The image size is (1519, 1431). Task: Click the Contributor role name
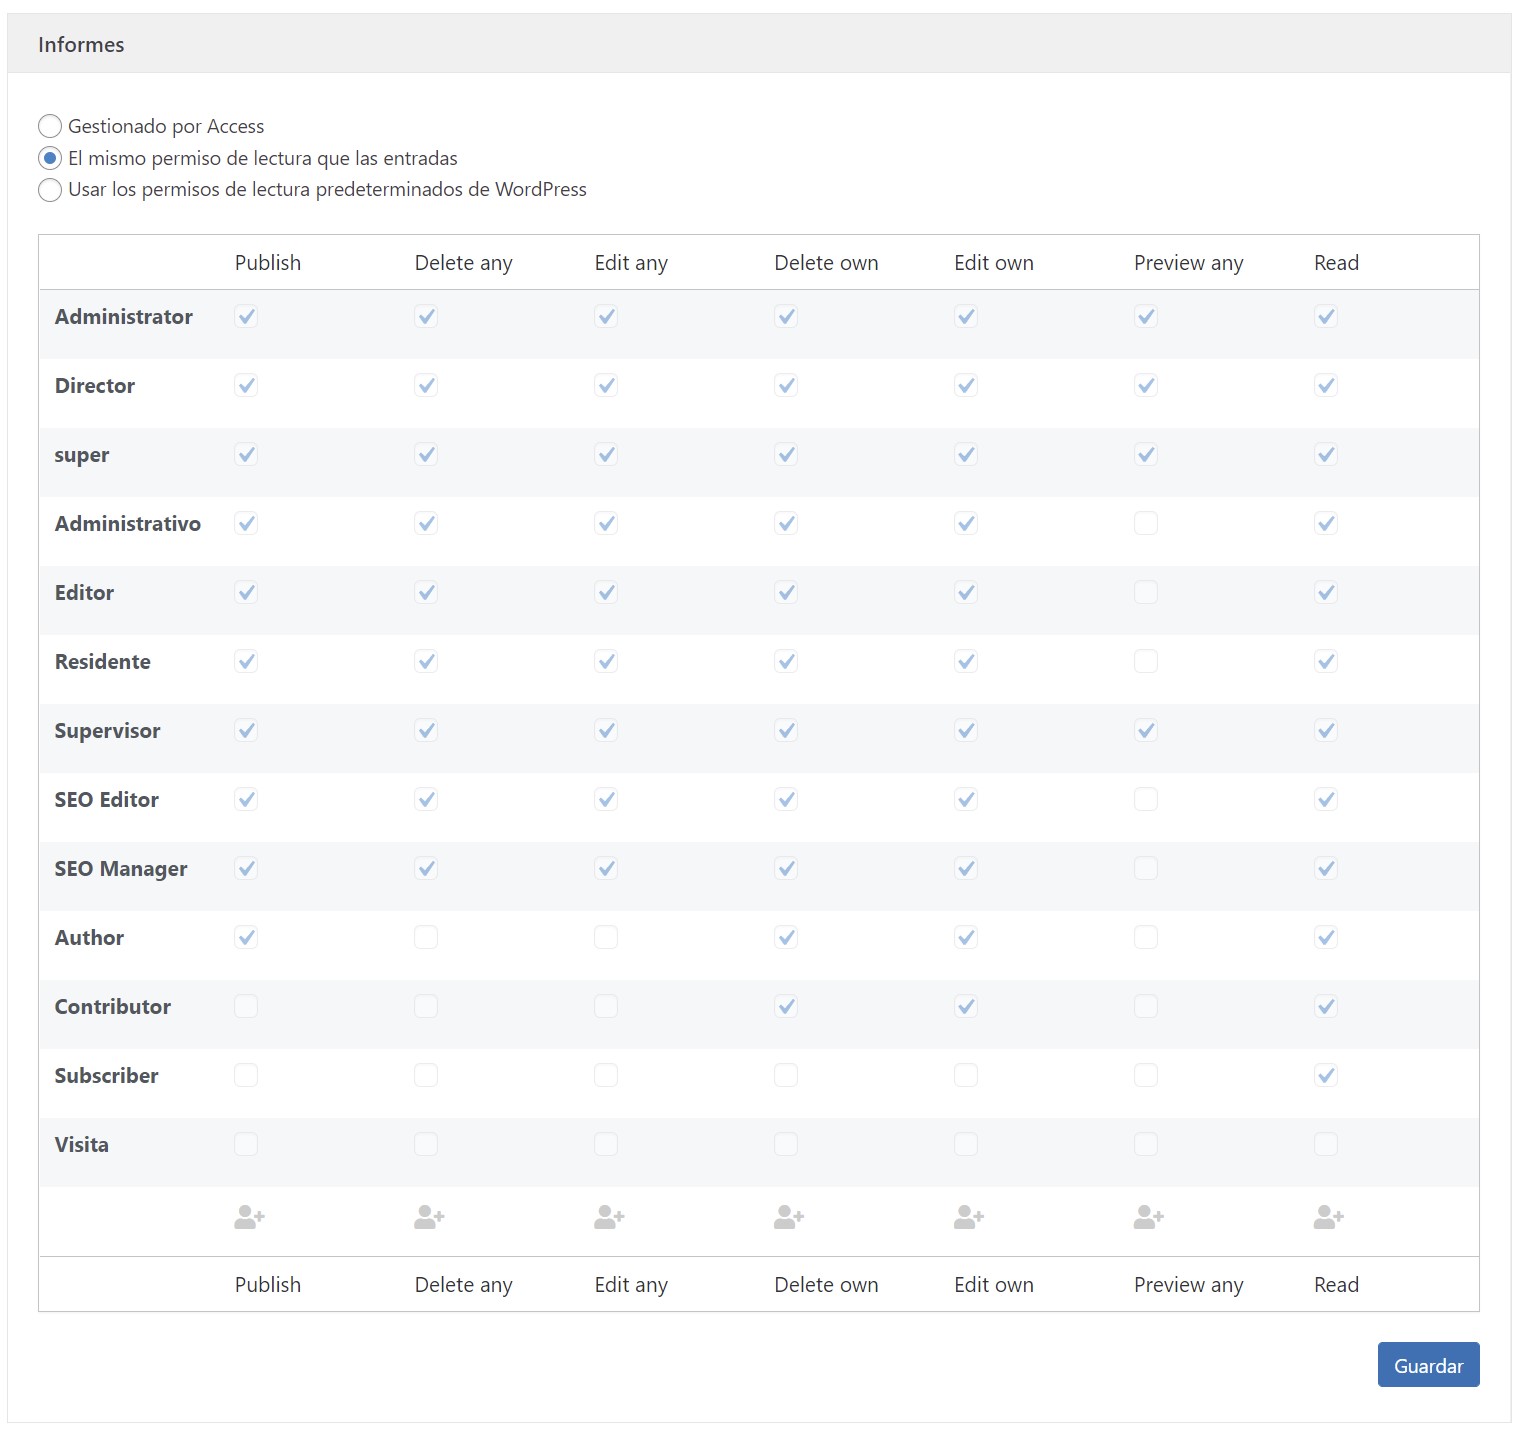click(113, 1006)
